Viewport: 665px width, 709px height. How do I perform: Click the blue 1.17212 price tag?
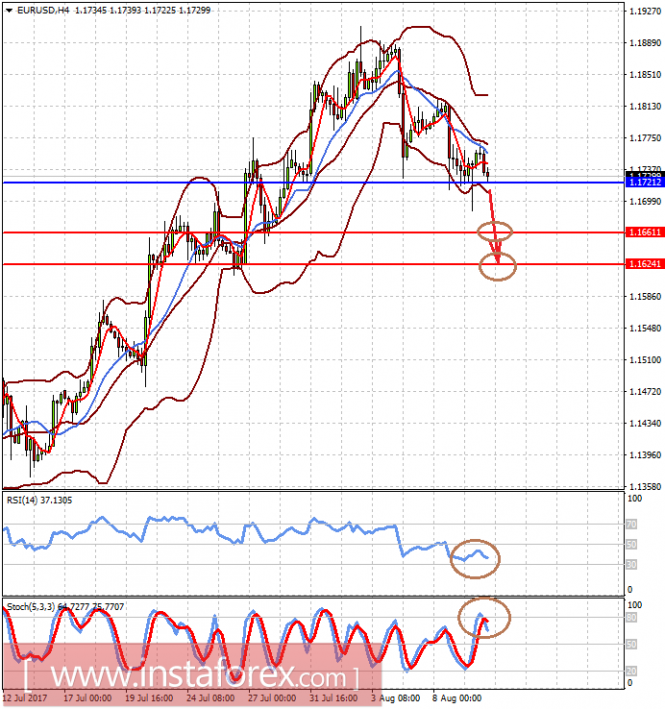point(641,183)
